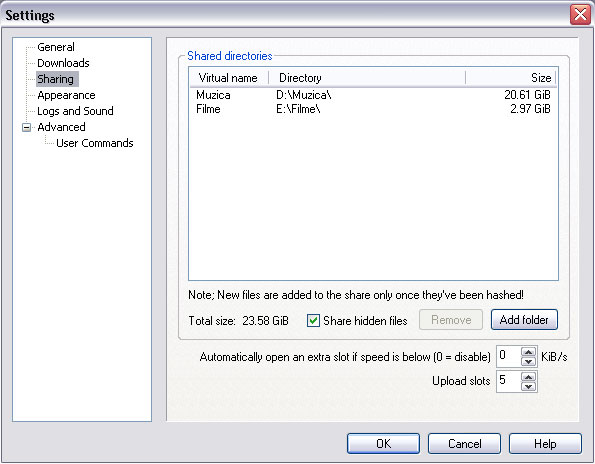Select the Advanced tree item
The width and height of the screenshot is (595, 464).
click(x=61, y=127)
